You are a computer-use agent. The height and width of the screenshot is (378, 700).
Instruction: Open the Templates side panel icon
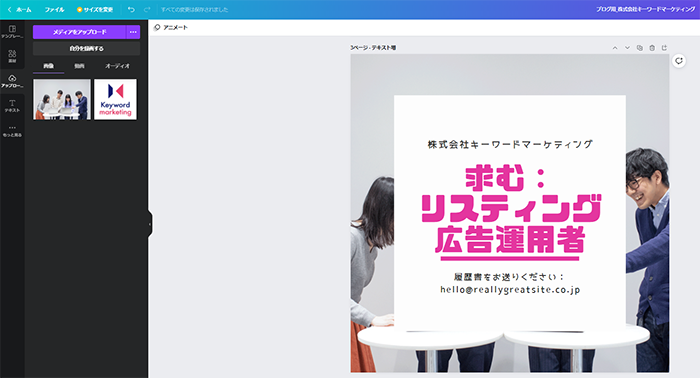pos(12,31)
